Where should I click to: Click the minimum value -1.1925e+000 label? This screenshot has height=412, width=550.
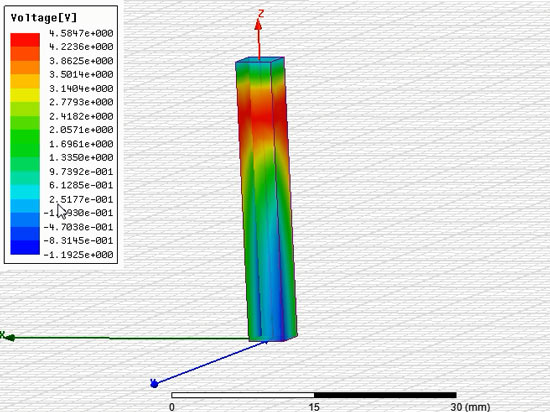click(x=78, y=255)
